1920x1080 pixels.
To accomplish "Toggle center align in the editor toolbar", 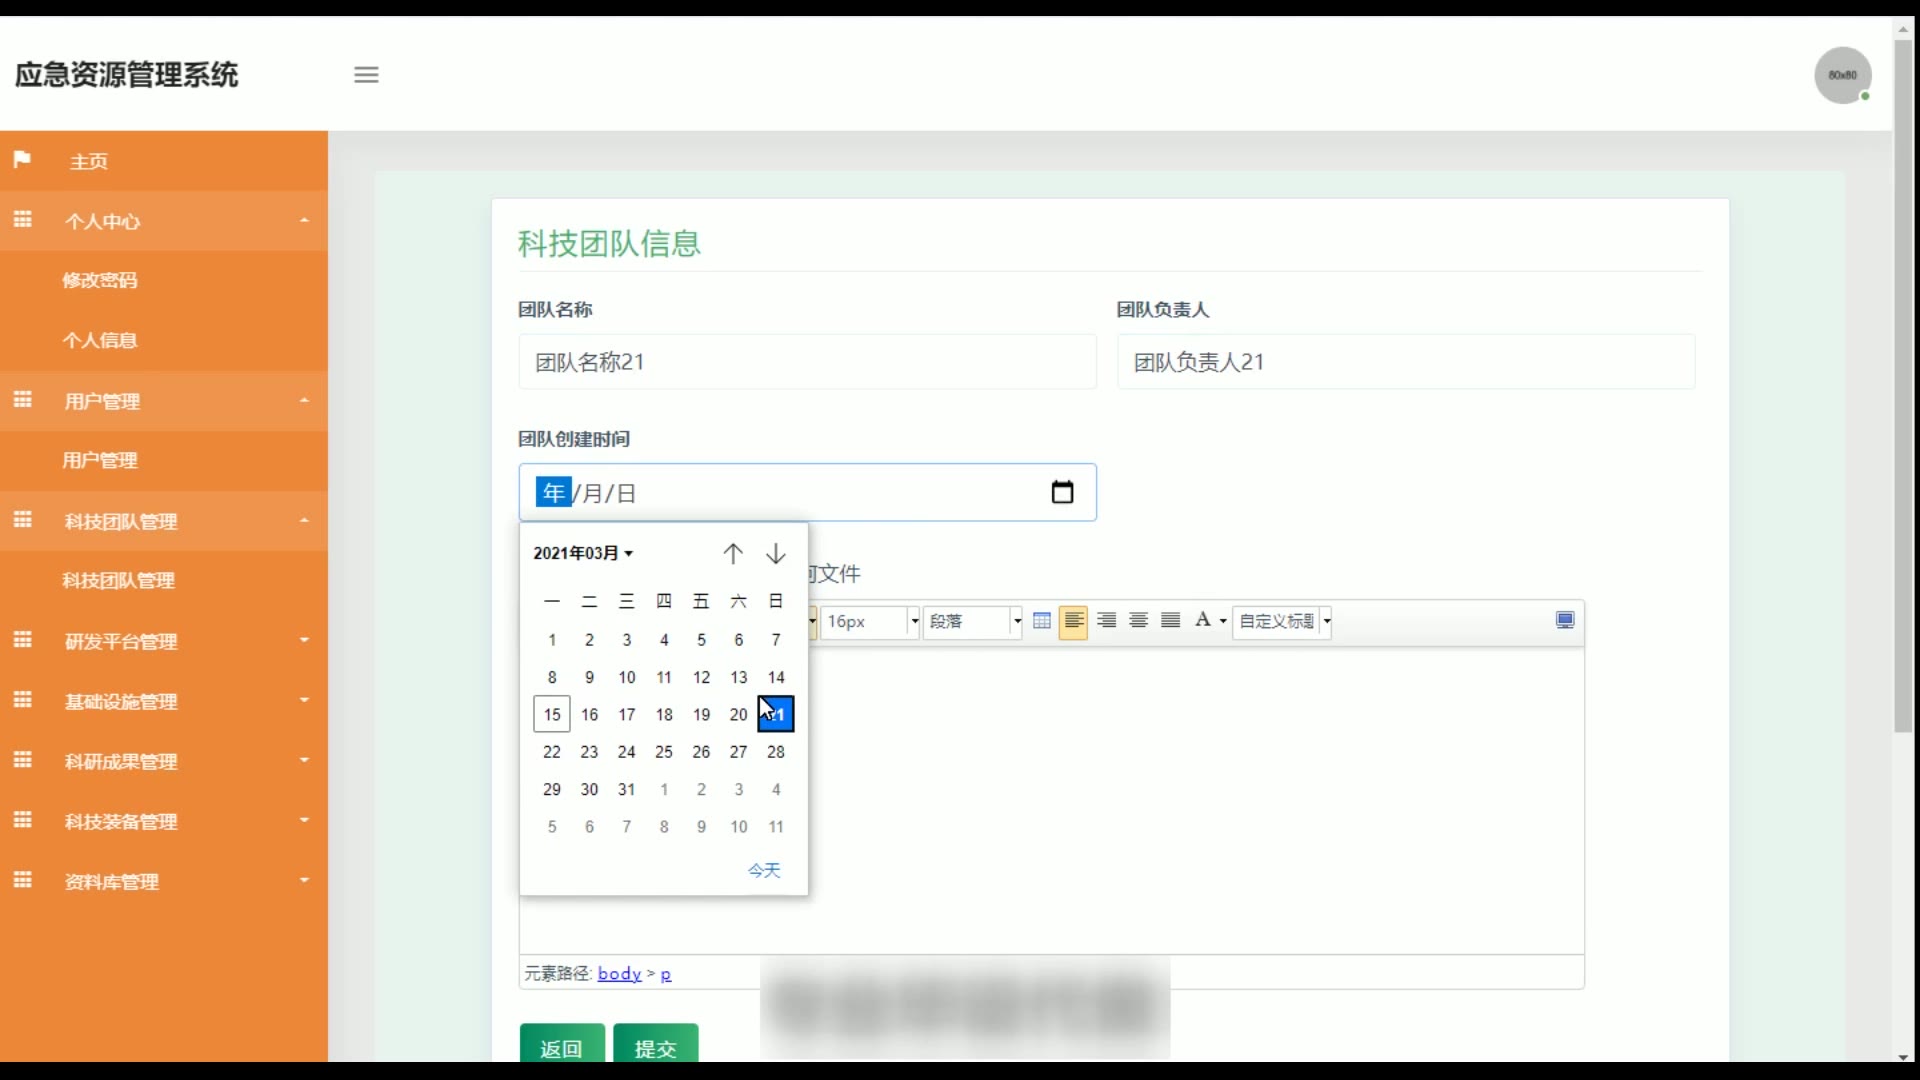I will (x=1138, y=621).
